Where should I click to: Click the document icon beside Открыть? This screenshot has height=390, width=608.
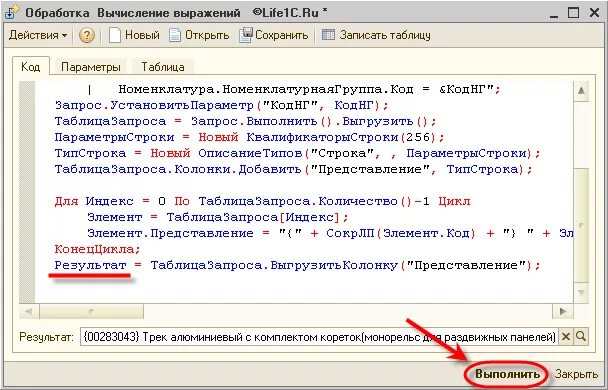(x=175, y=35)
